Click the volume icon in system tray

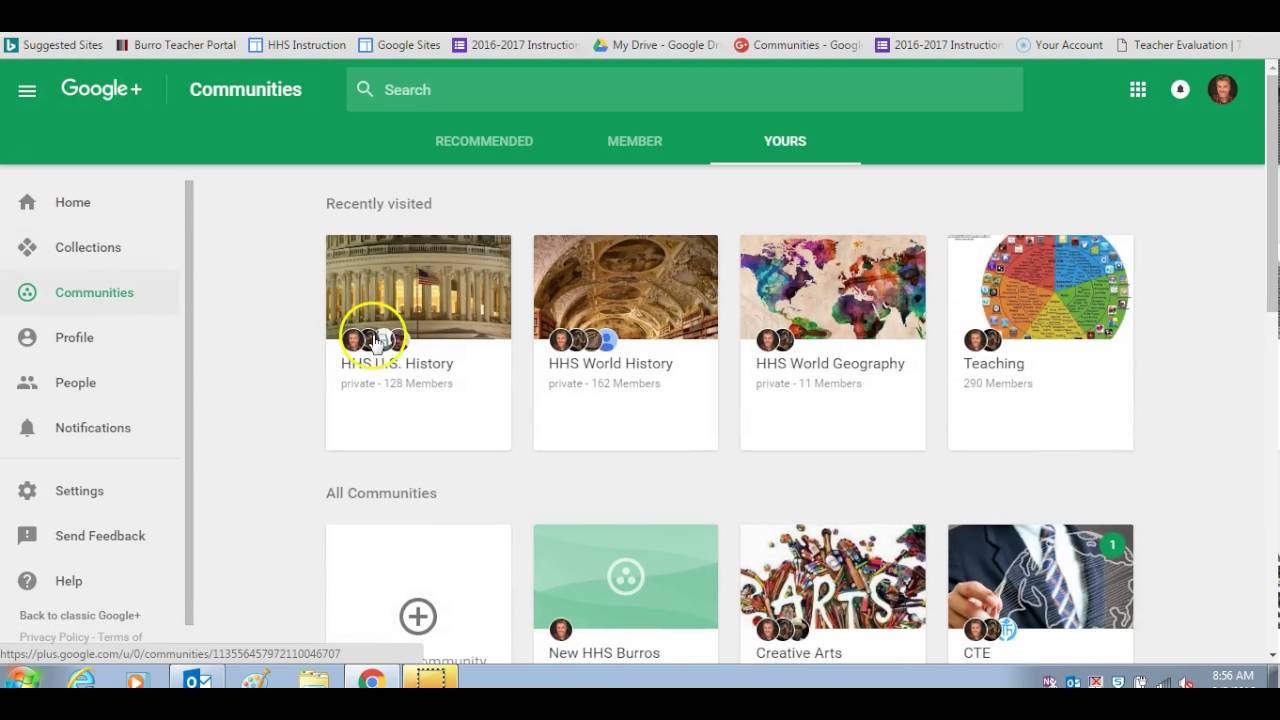(x=1186, y=682)
